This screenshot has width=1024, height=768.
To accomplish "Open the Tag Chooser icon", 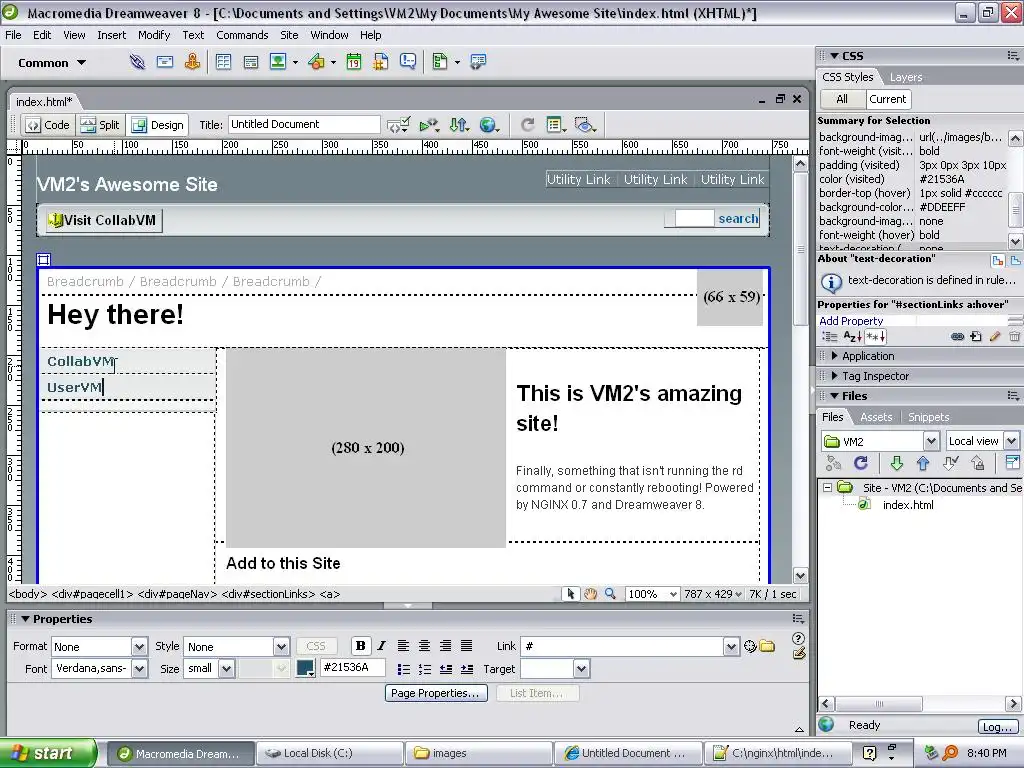I will tap(478, 62).
